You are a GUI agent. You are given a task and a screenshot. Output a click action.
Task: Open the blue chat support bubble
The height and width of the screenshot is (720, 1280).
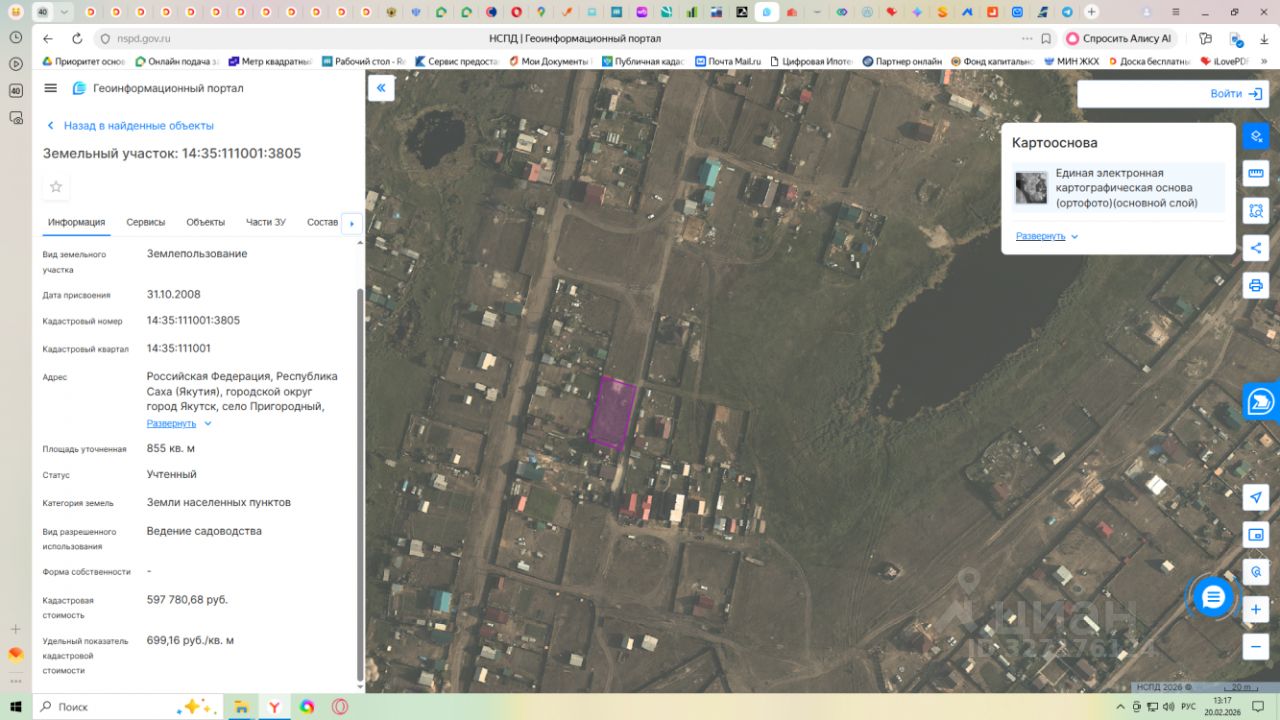coord(1213,597)
